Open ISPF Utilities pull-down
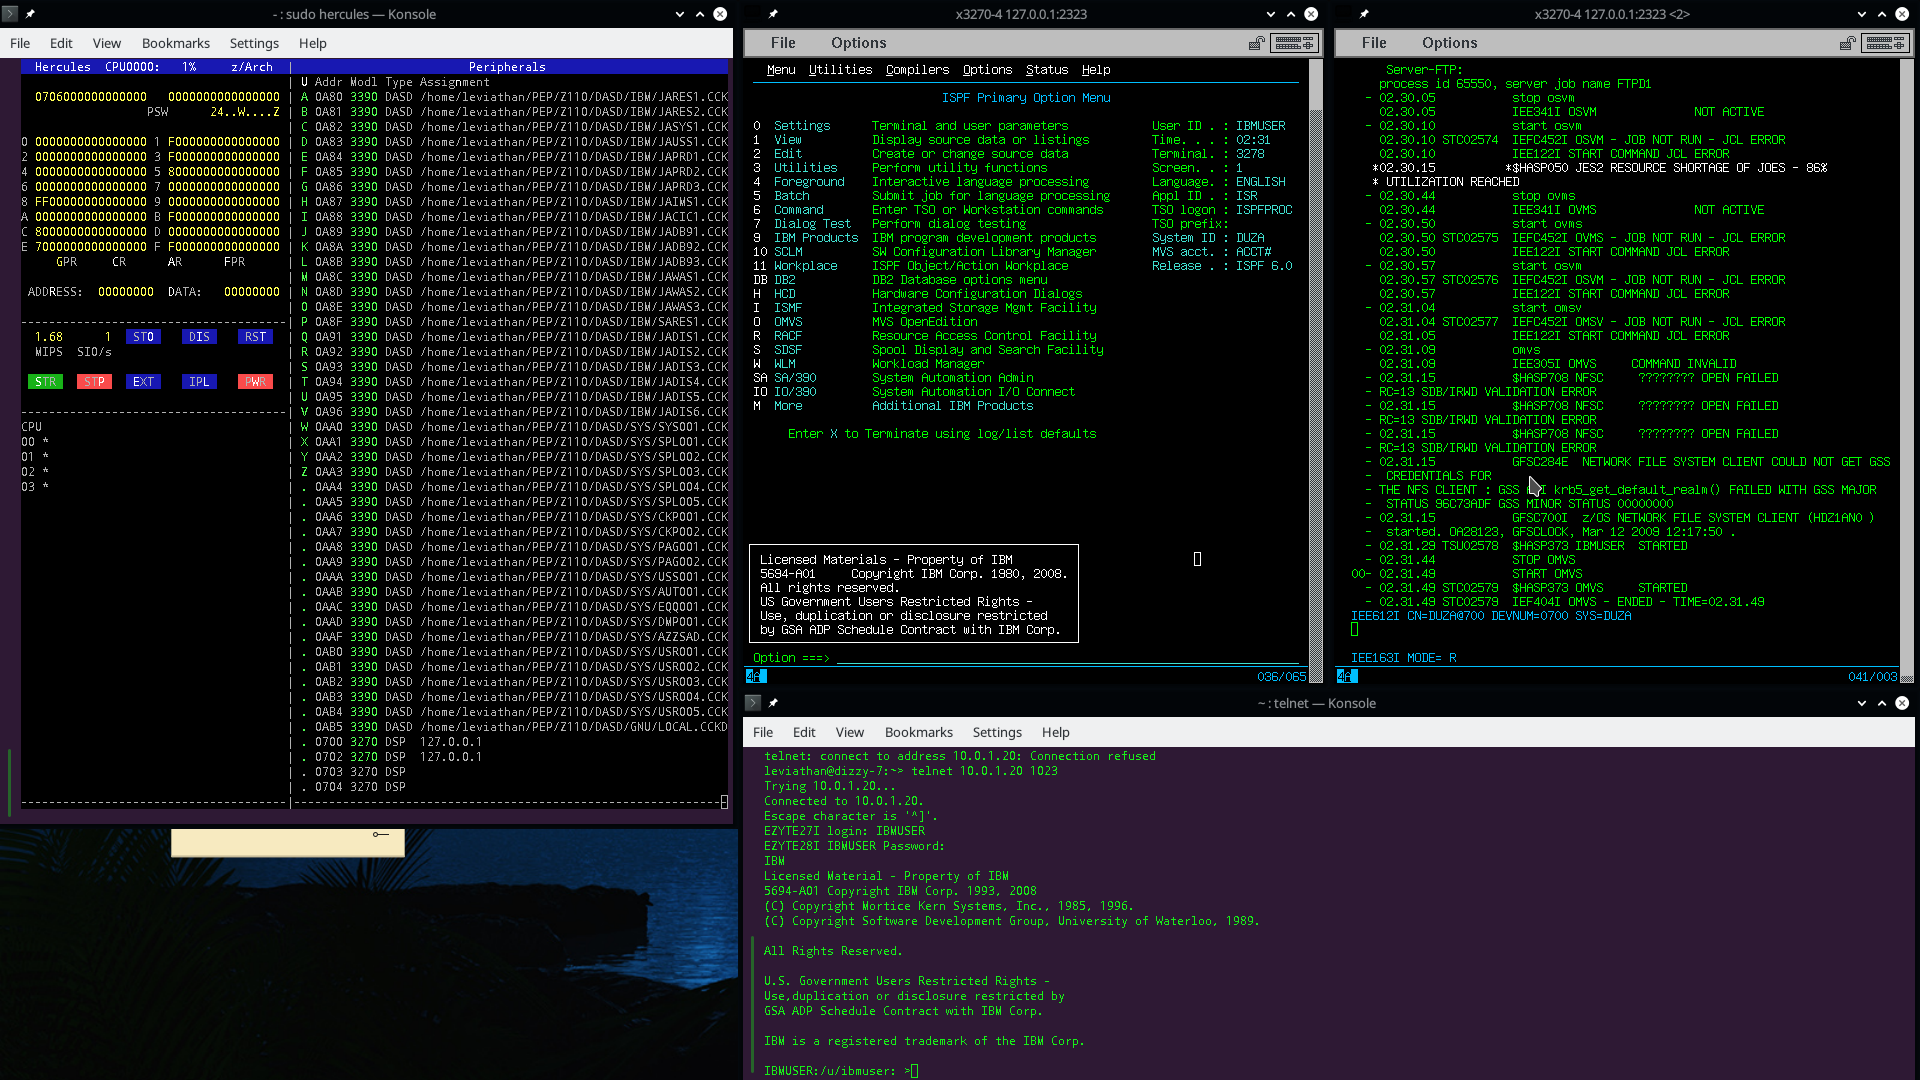 840,70
